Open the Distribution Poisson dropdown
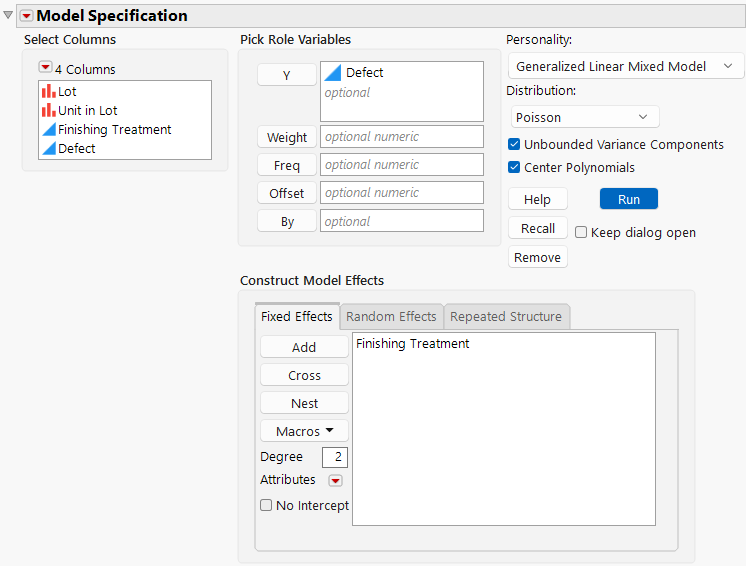The image size is (746, 566). point(584,117)
